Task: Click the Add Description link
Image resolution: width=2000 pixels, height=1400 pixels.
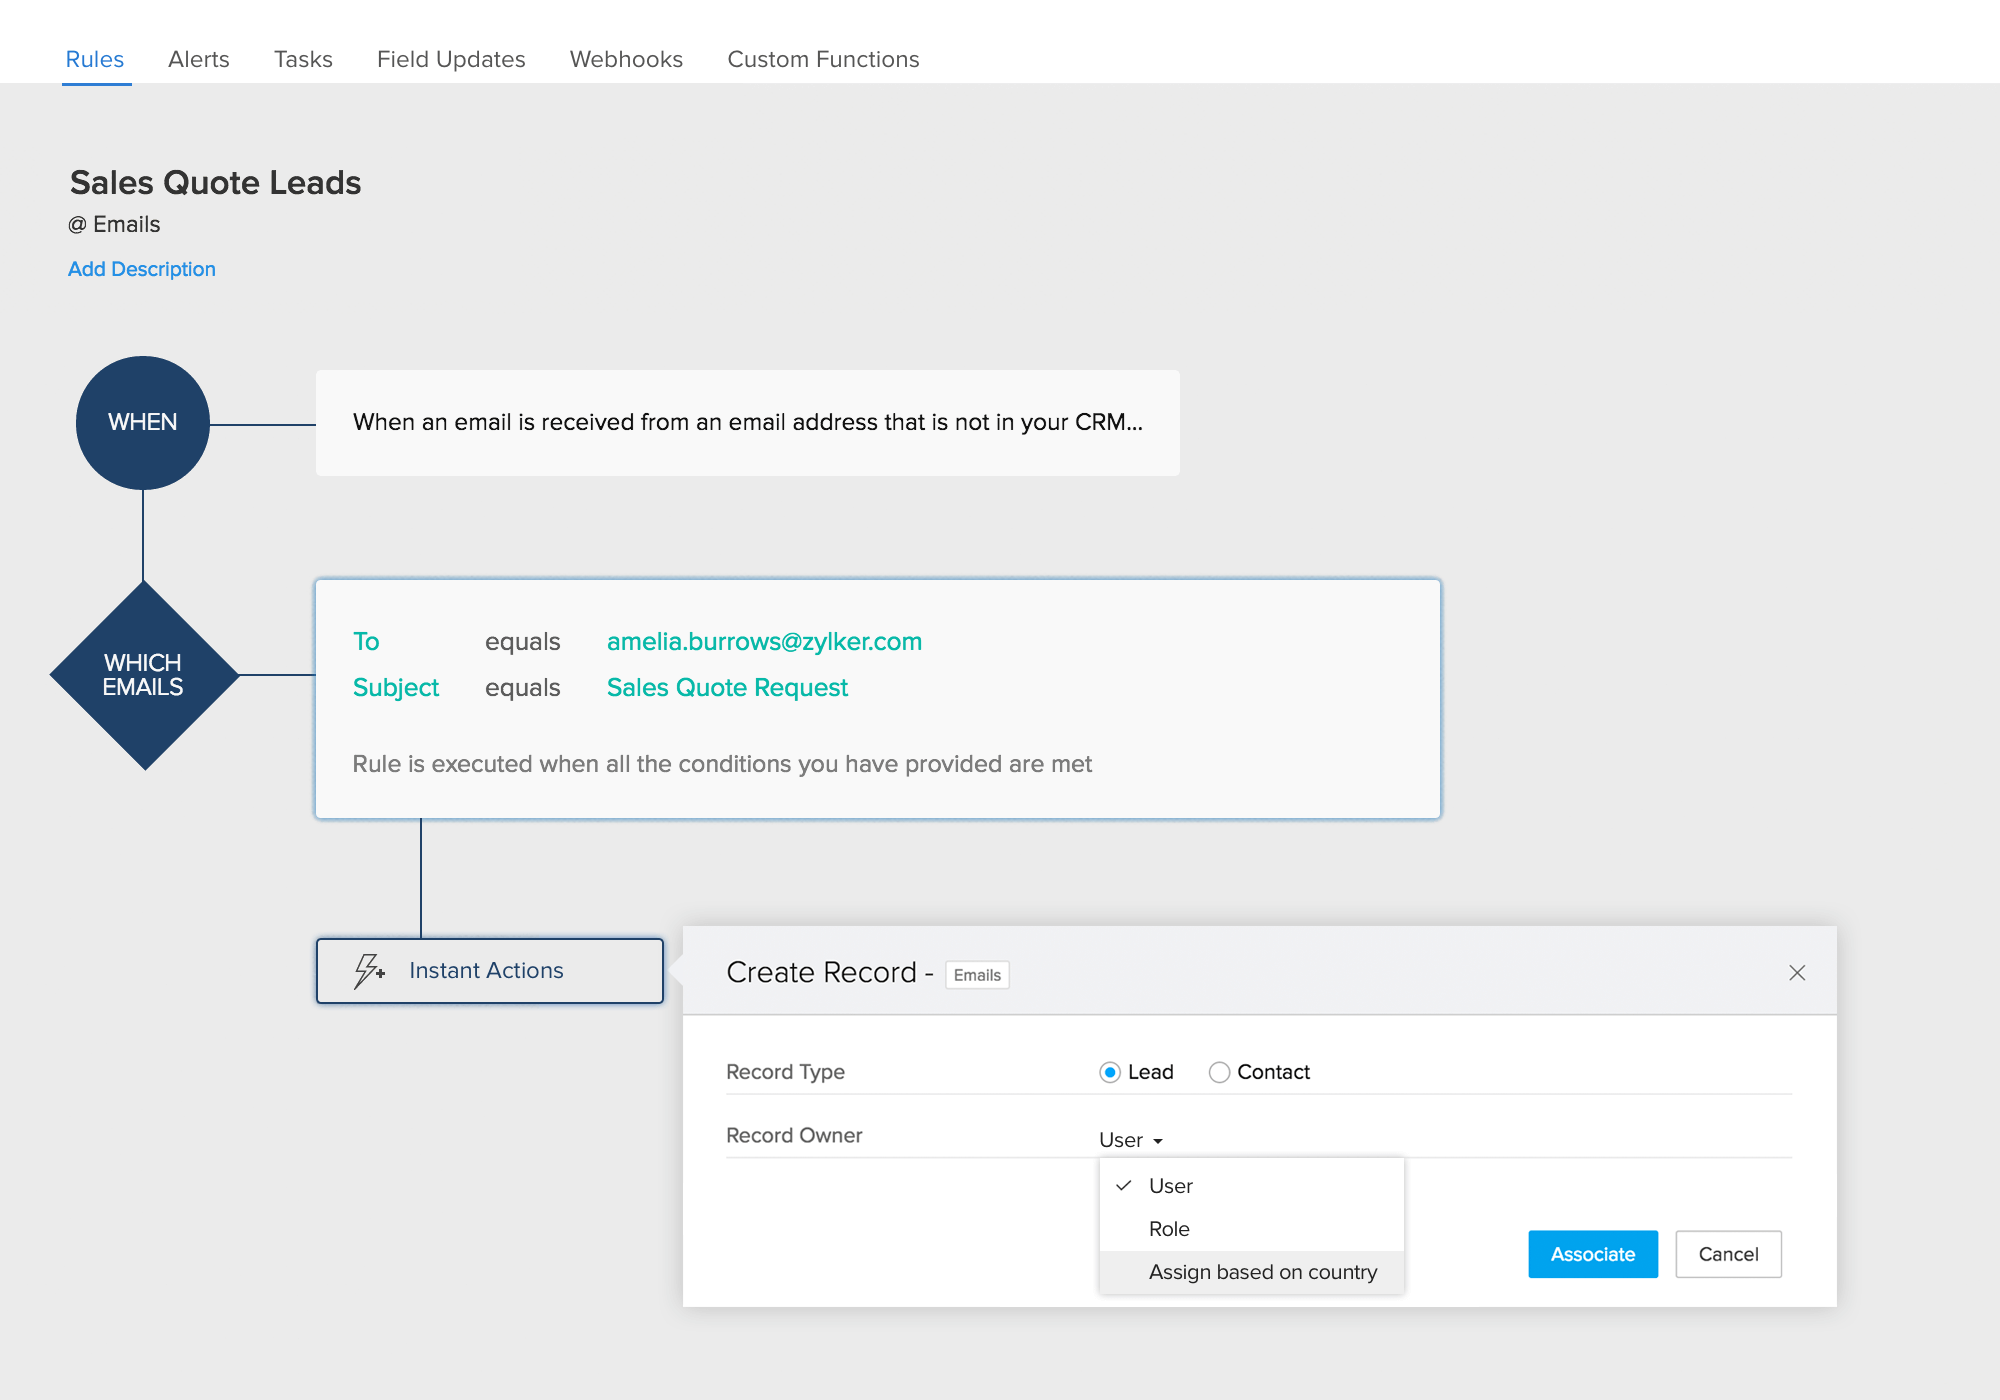Action: 141,268
